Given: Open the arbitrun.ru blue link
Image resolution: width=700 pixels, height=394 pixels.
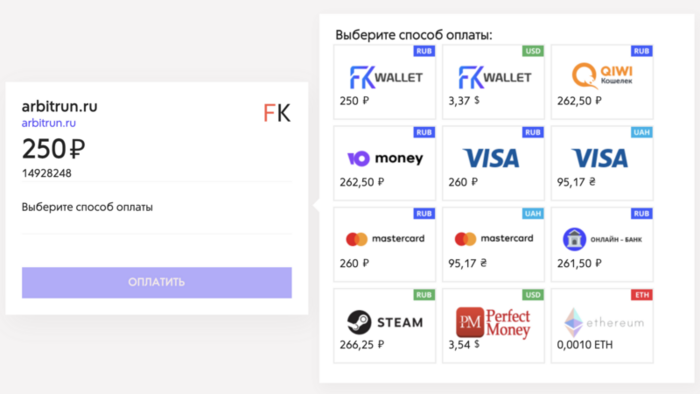Looking at the screenshot, I should click(49, 123).
